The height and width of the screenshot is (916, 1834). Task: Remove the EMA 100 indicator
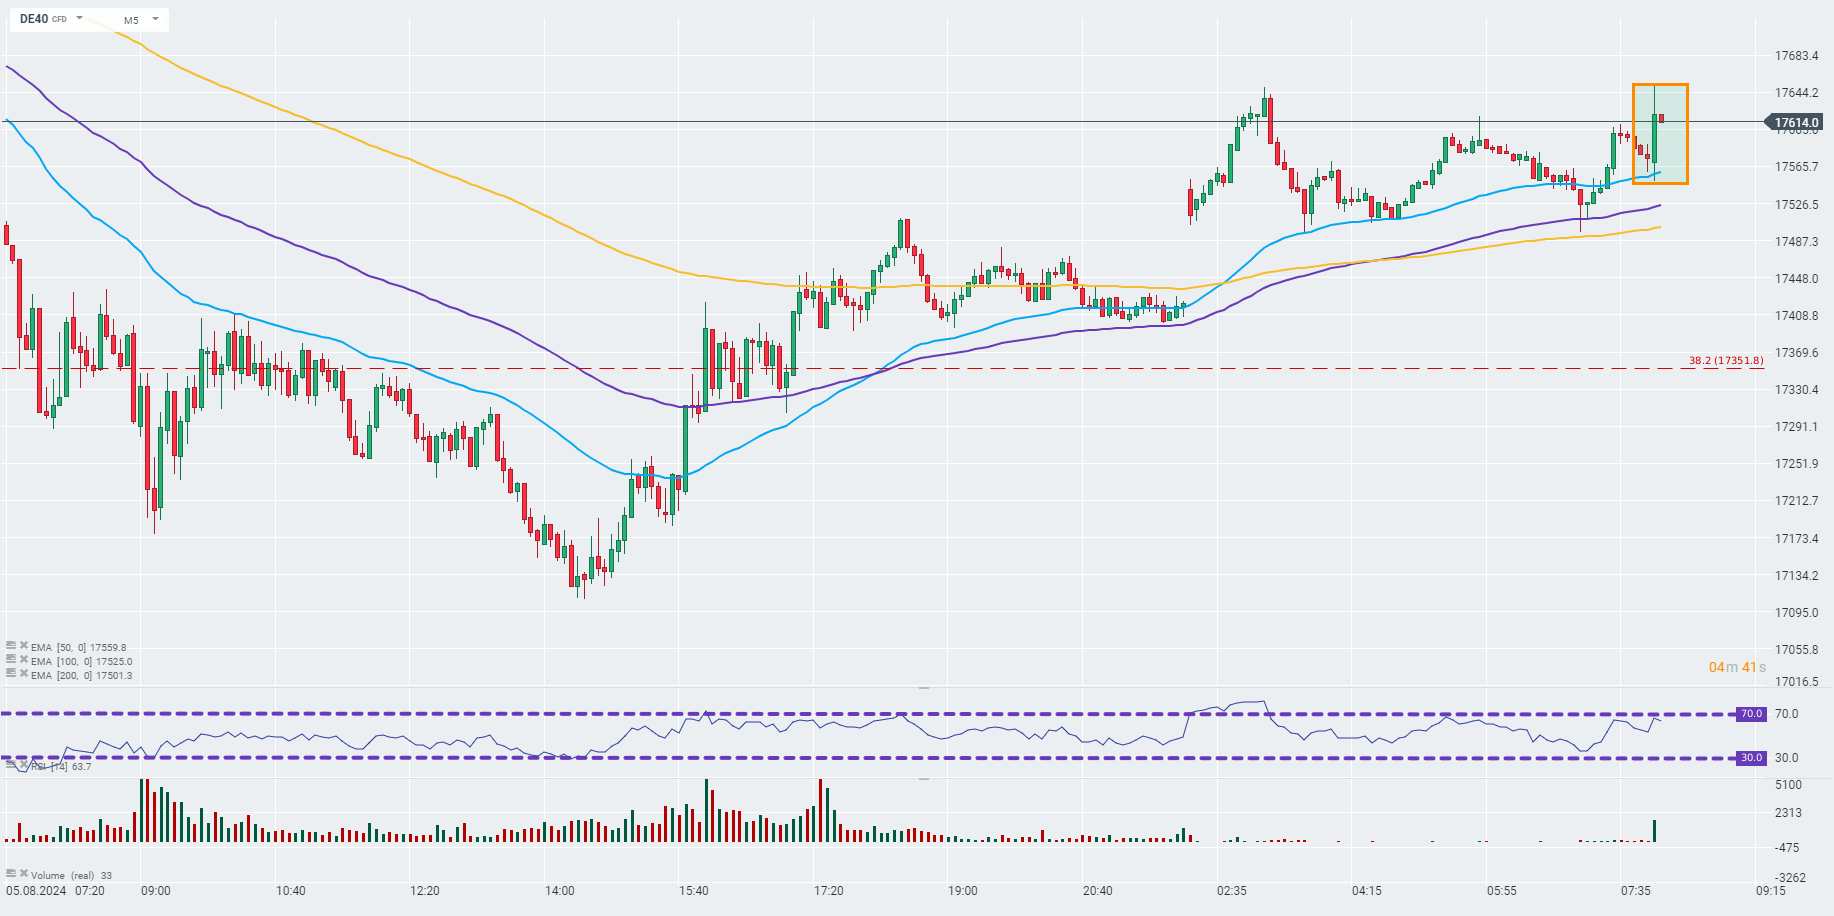tap(24, 660)
